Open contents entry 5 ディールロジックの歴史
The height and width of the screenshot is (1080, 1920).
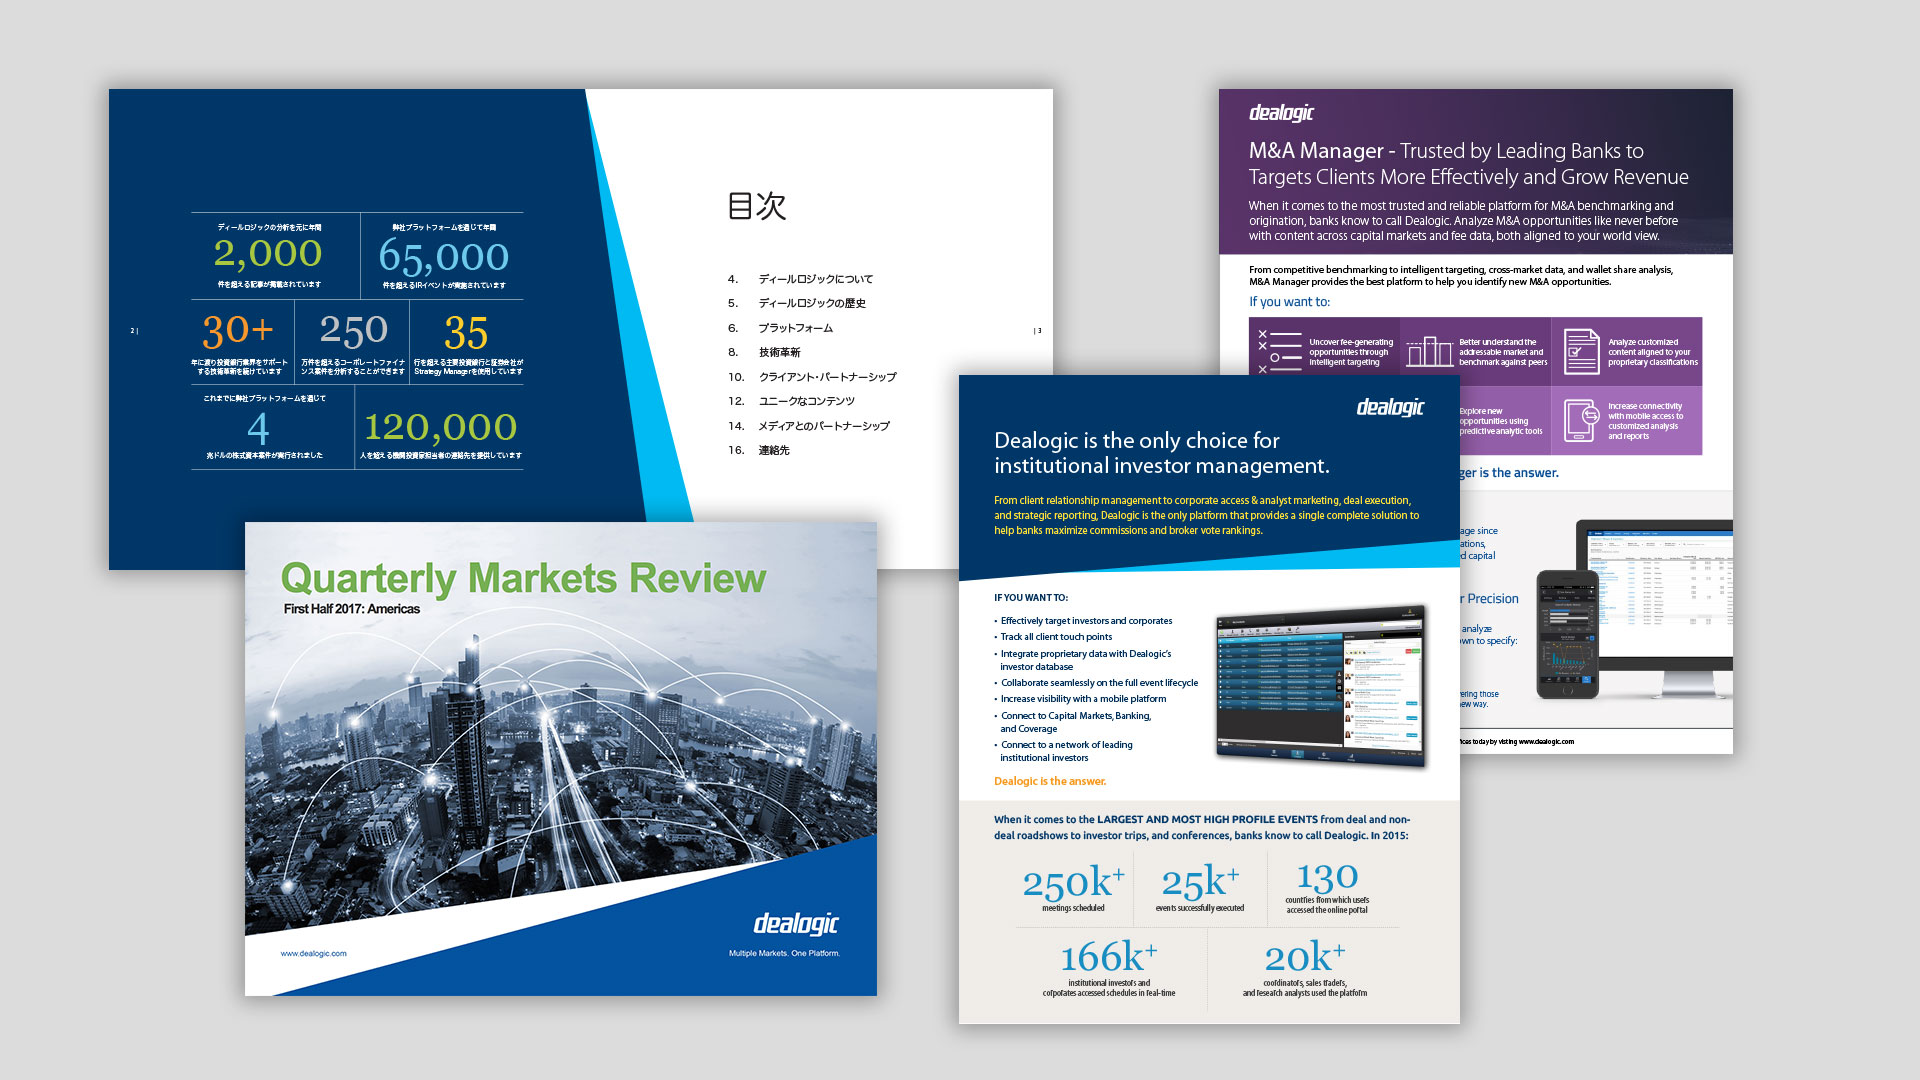tap(797, 303)
